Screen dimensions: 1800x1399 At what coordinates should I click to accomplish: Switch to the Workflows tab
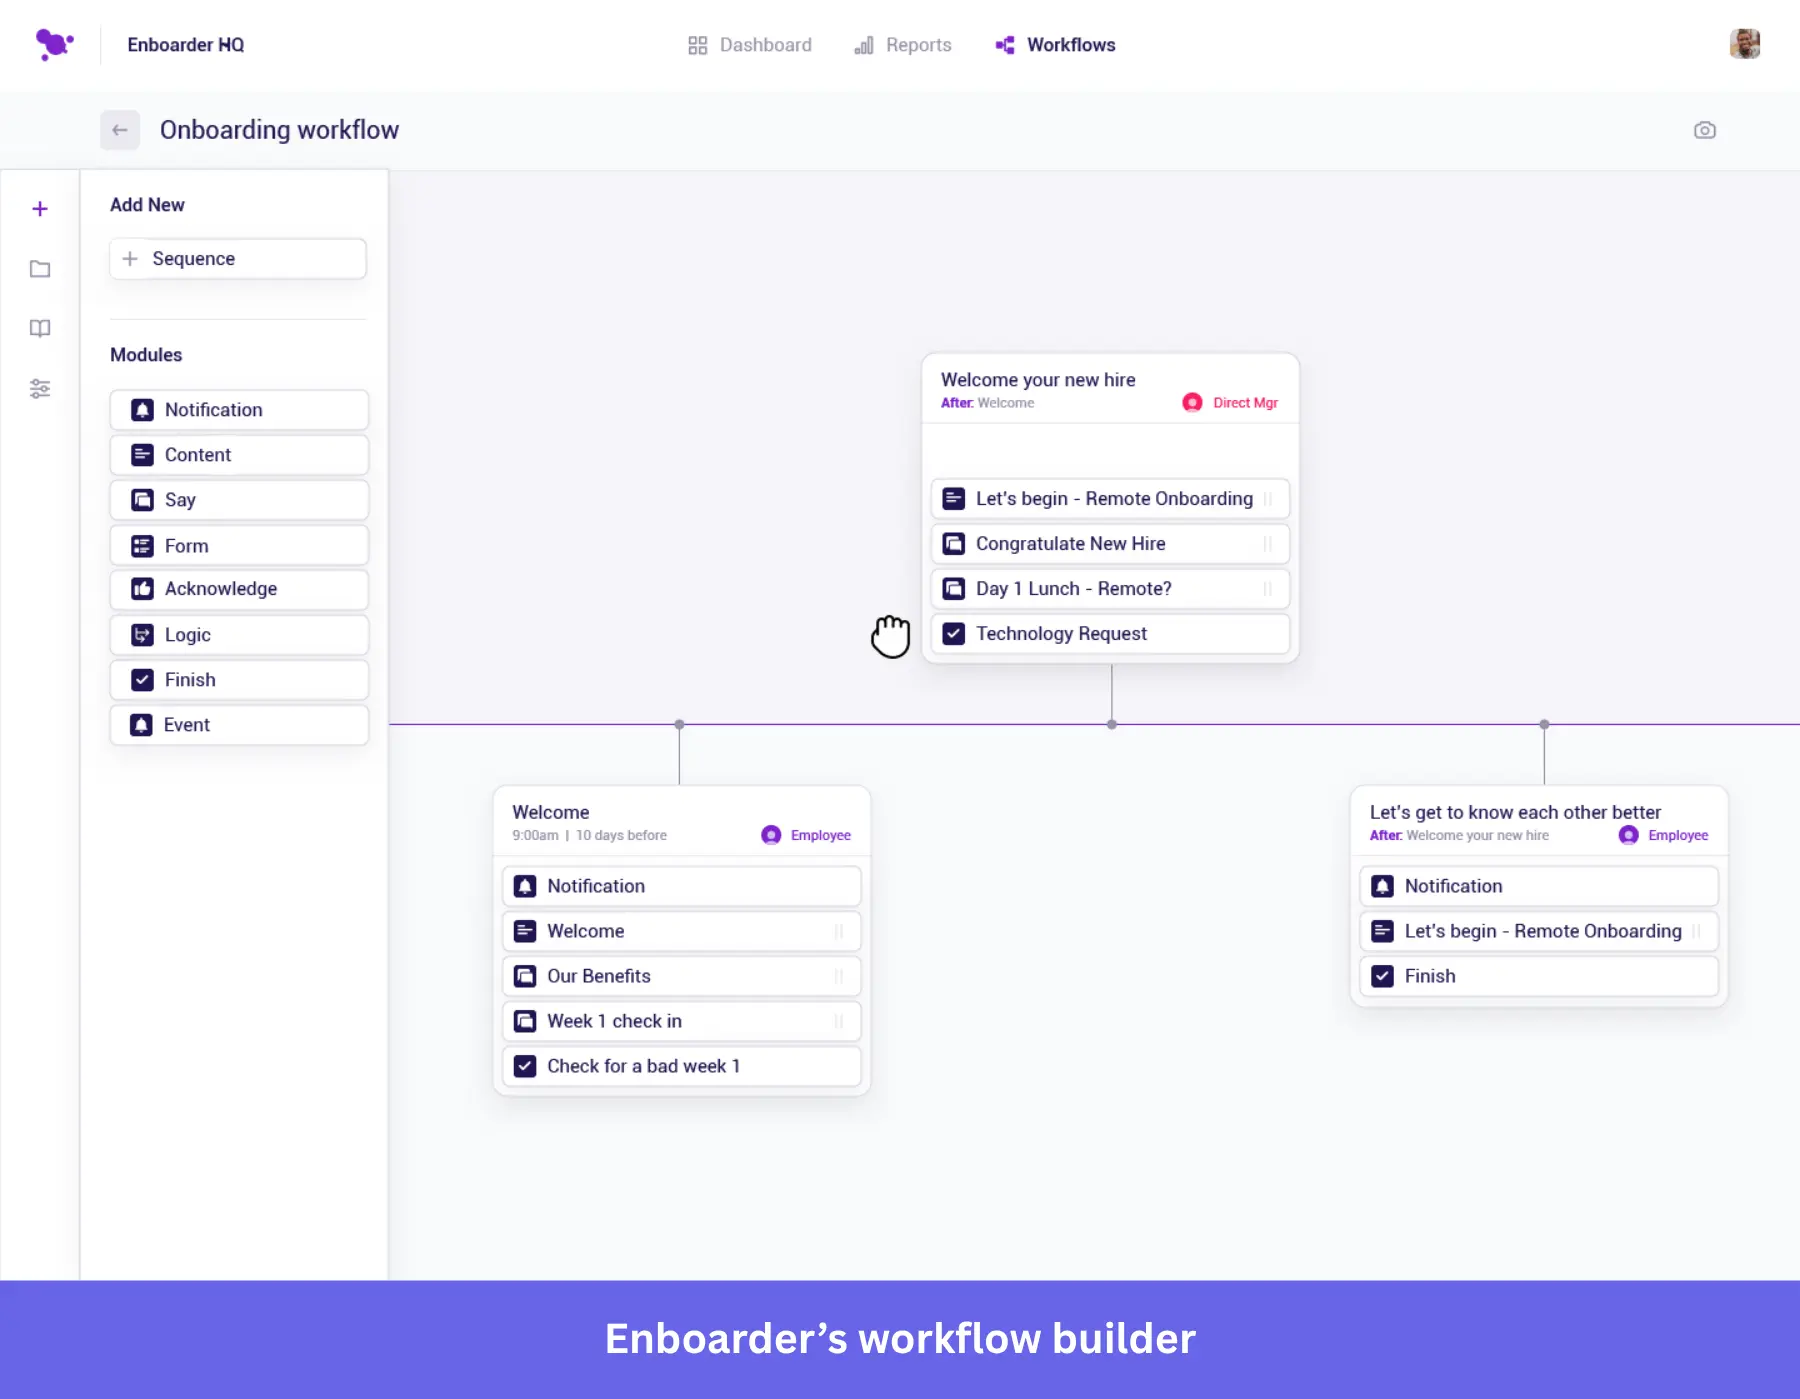(x=1055, y=45)
